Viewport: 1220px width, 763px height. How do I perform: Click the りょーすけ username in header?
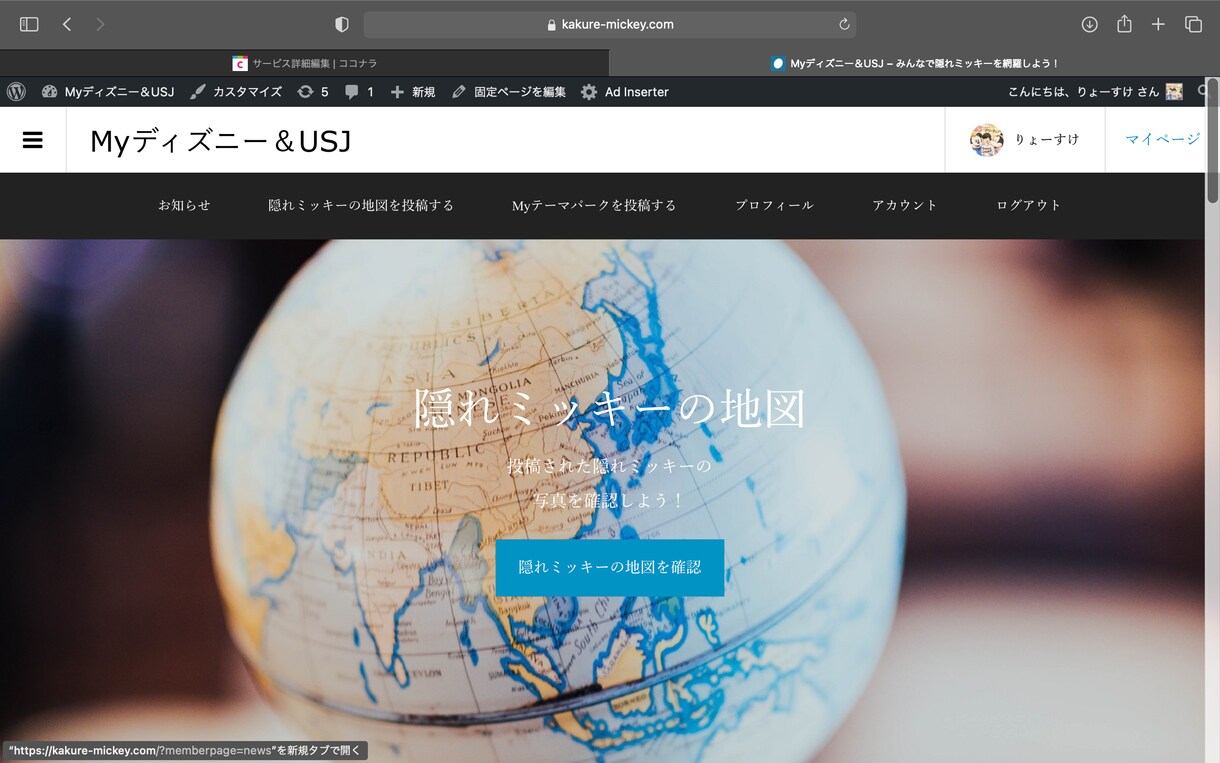click(1047, 140)
